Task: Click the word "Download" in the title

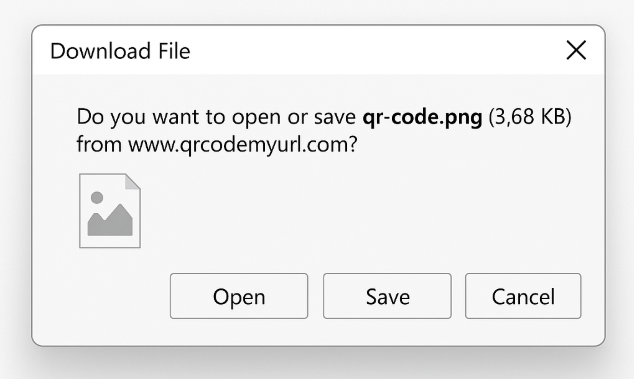Action: click(100, 51)
